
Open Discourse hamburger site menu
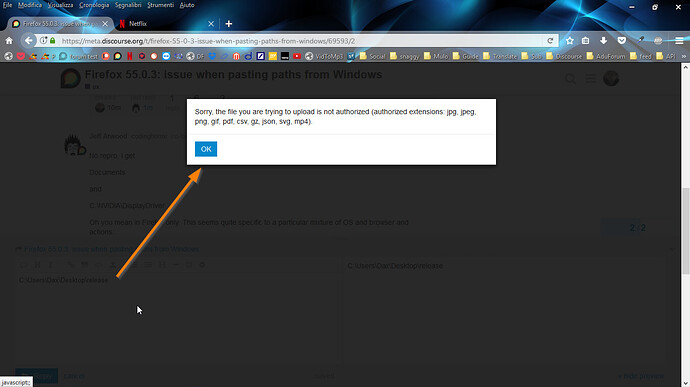[591, 79]
